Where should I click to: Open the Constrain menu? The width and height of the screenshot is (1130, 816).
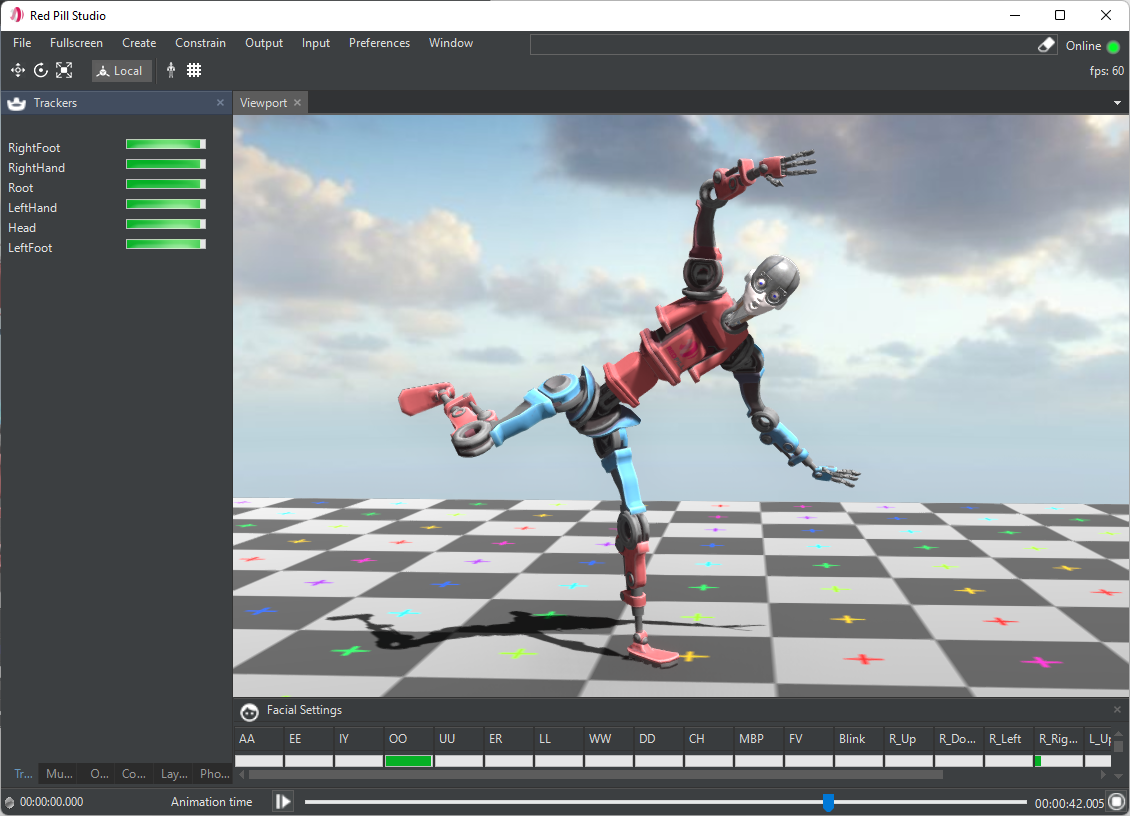click(200, 43)
